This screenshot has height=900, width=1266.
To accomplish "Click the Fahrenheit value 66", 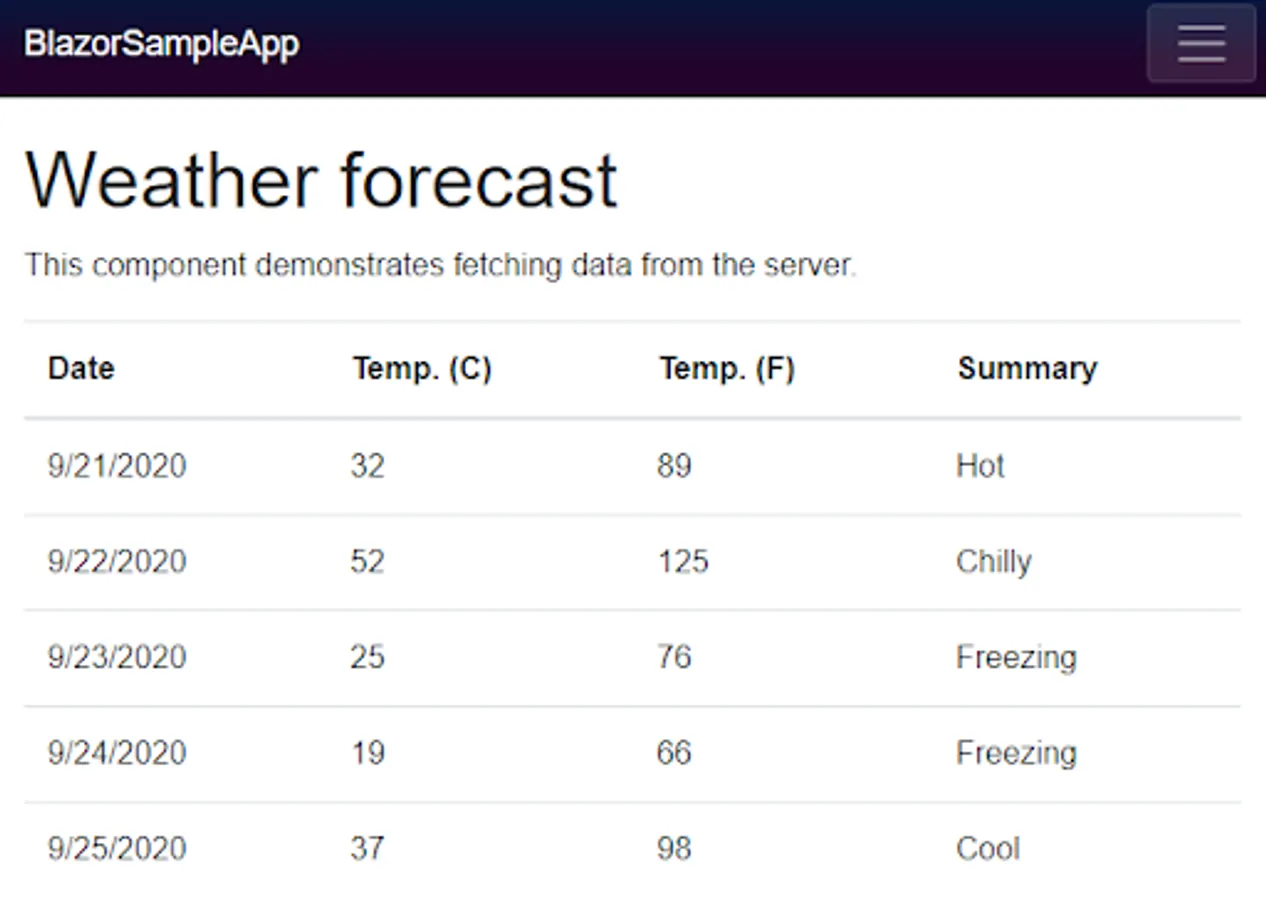I will point(673,753).
